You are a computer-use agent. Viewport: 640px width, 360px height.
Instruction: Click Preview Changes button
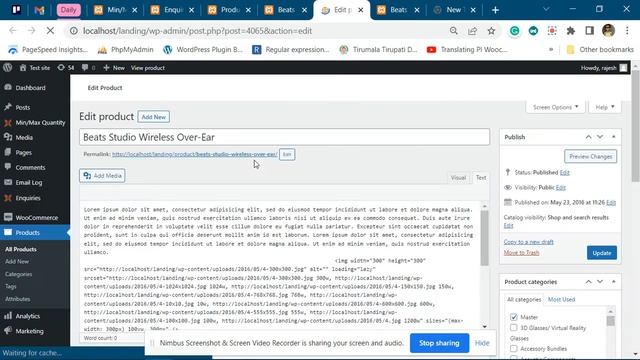[x=590, y=156]
